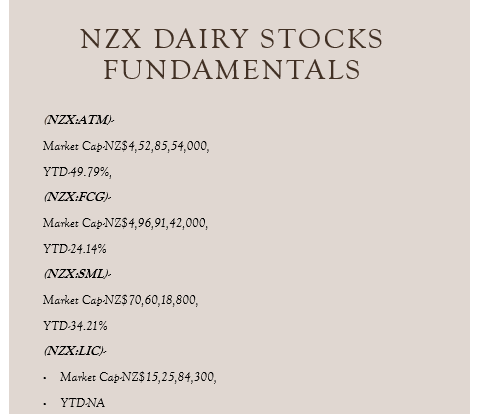Click the YTD-34.21% text line
Screen dimensions: 491x419
(75, 326)
